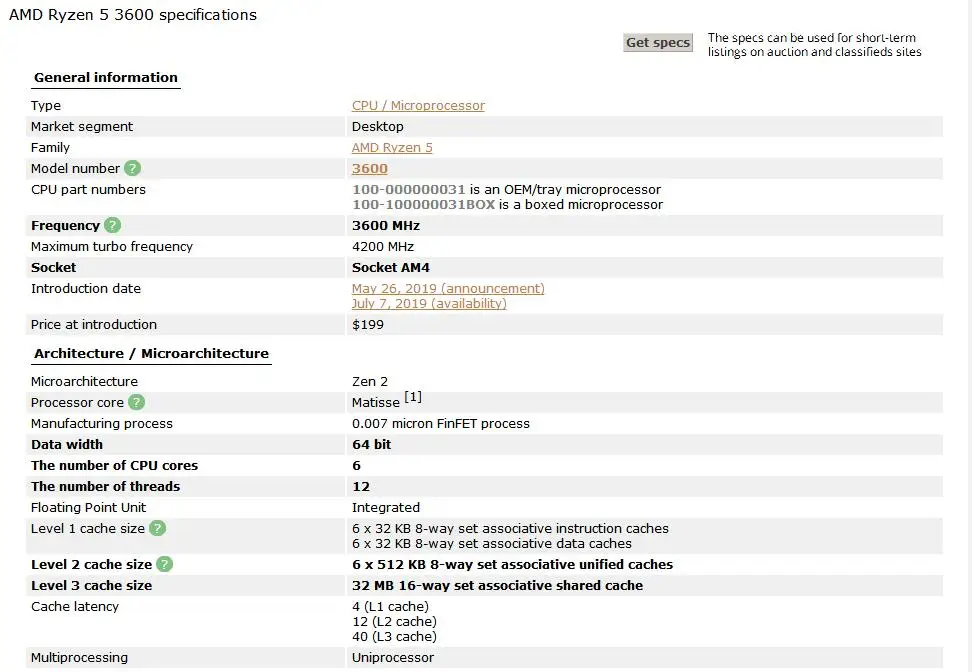Select the 4200 MHz turbo frequency value
The width and height of the screenshot is (972, 672).
coord(382,247)
